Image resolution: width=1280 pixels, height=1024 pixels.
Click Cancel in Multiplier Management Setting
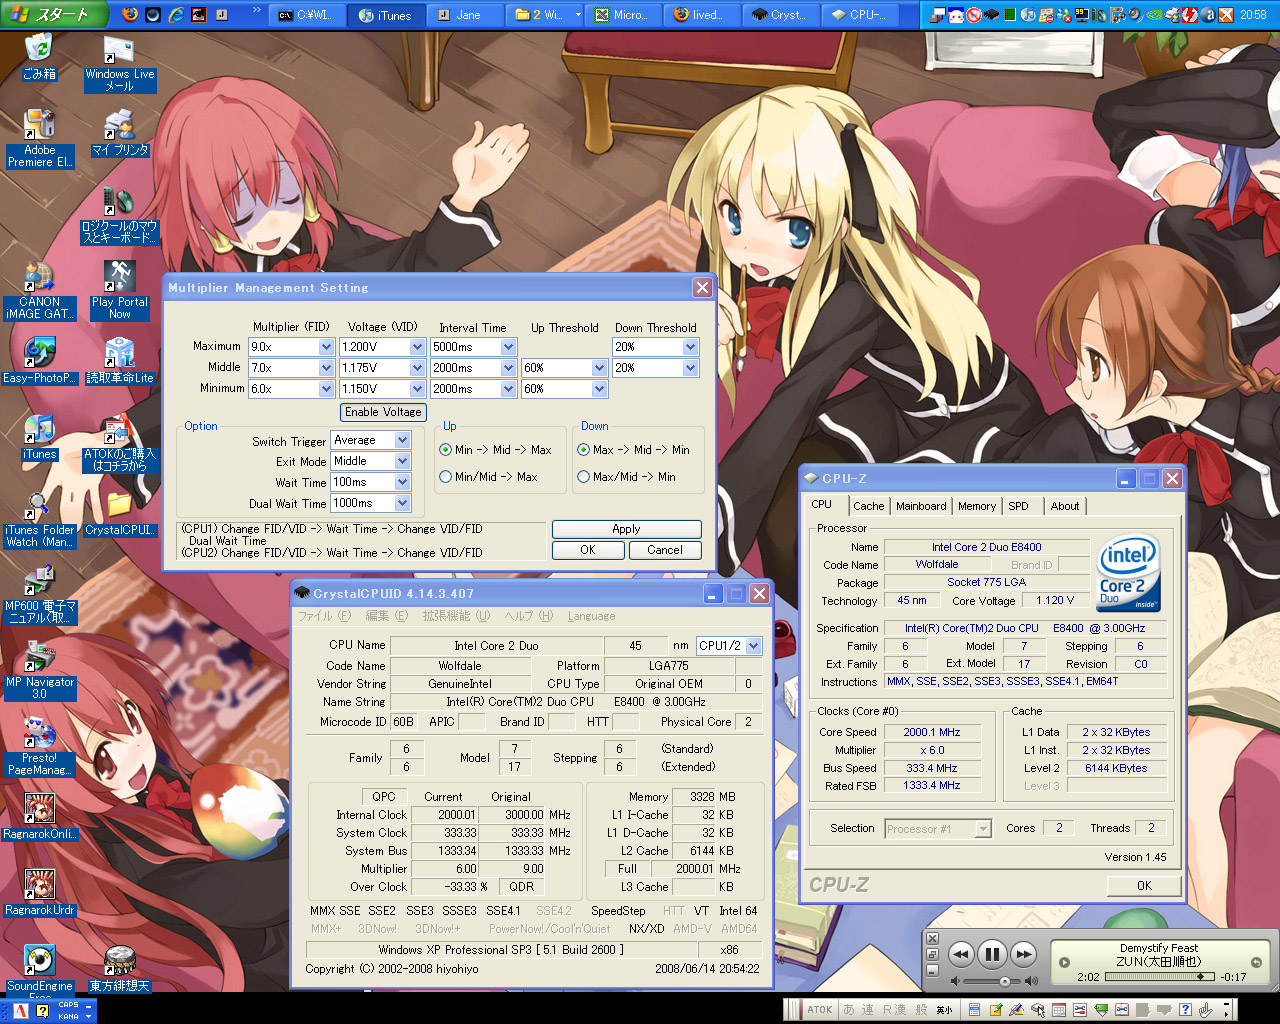665,550
